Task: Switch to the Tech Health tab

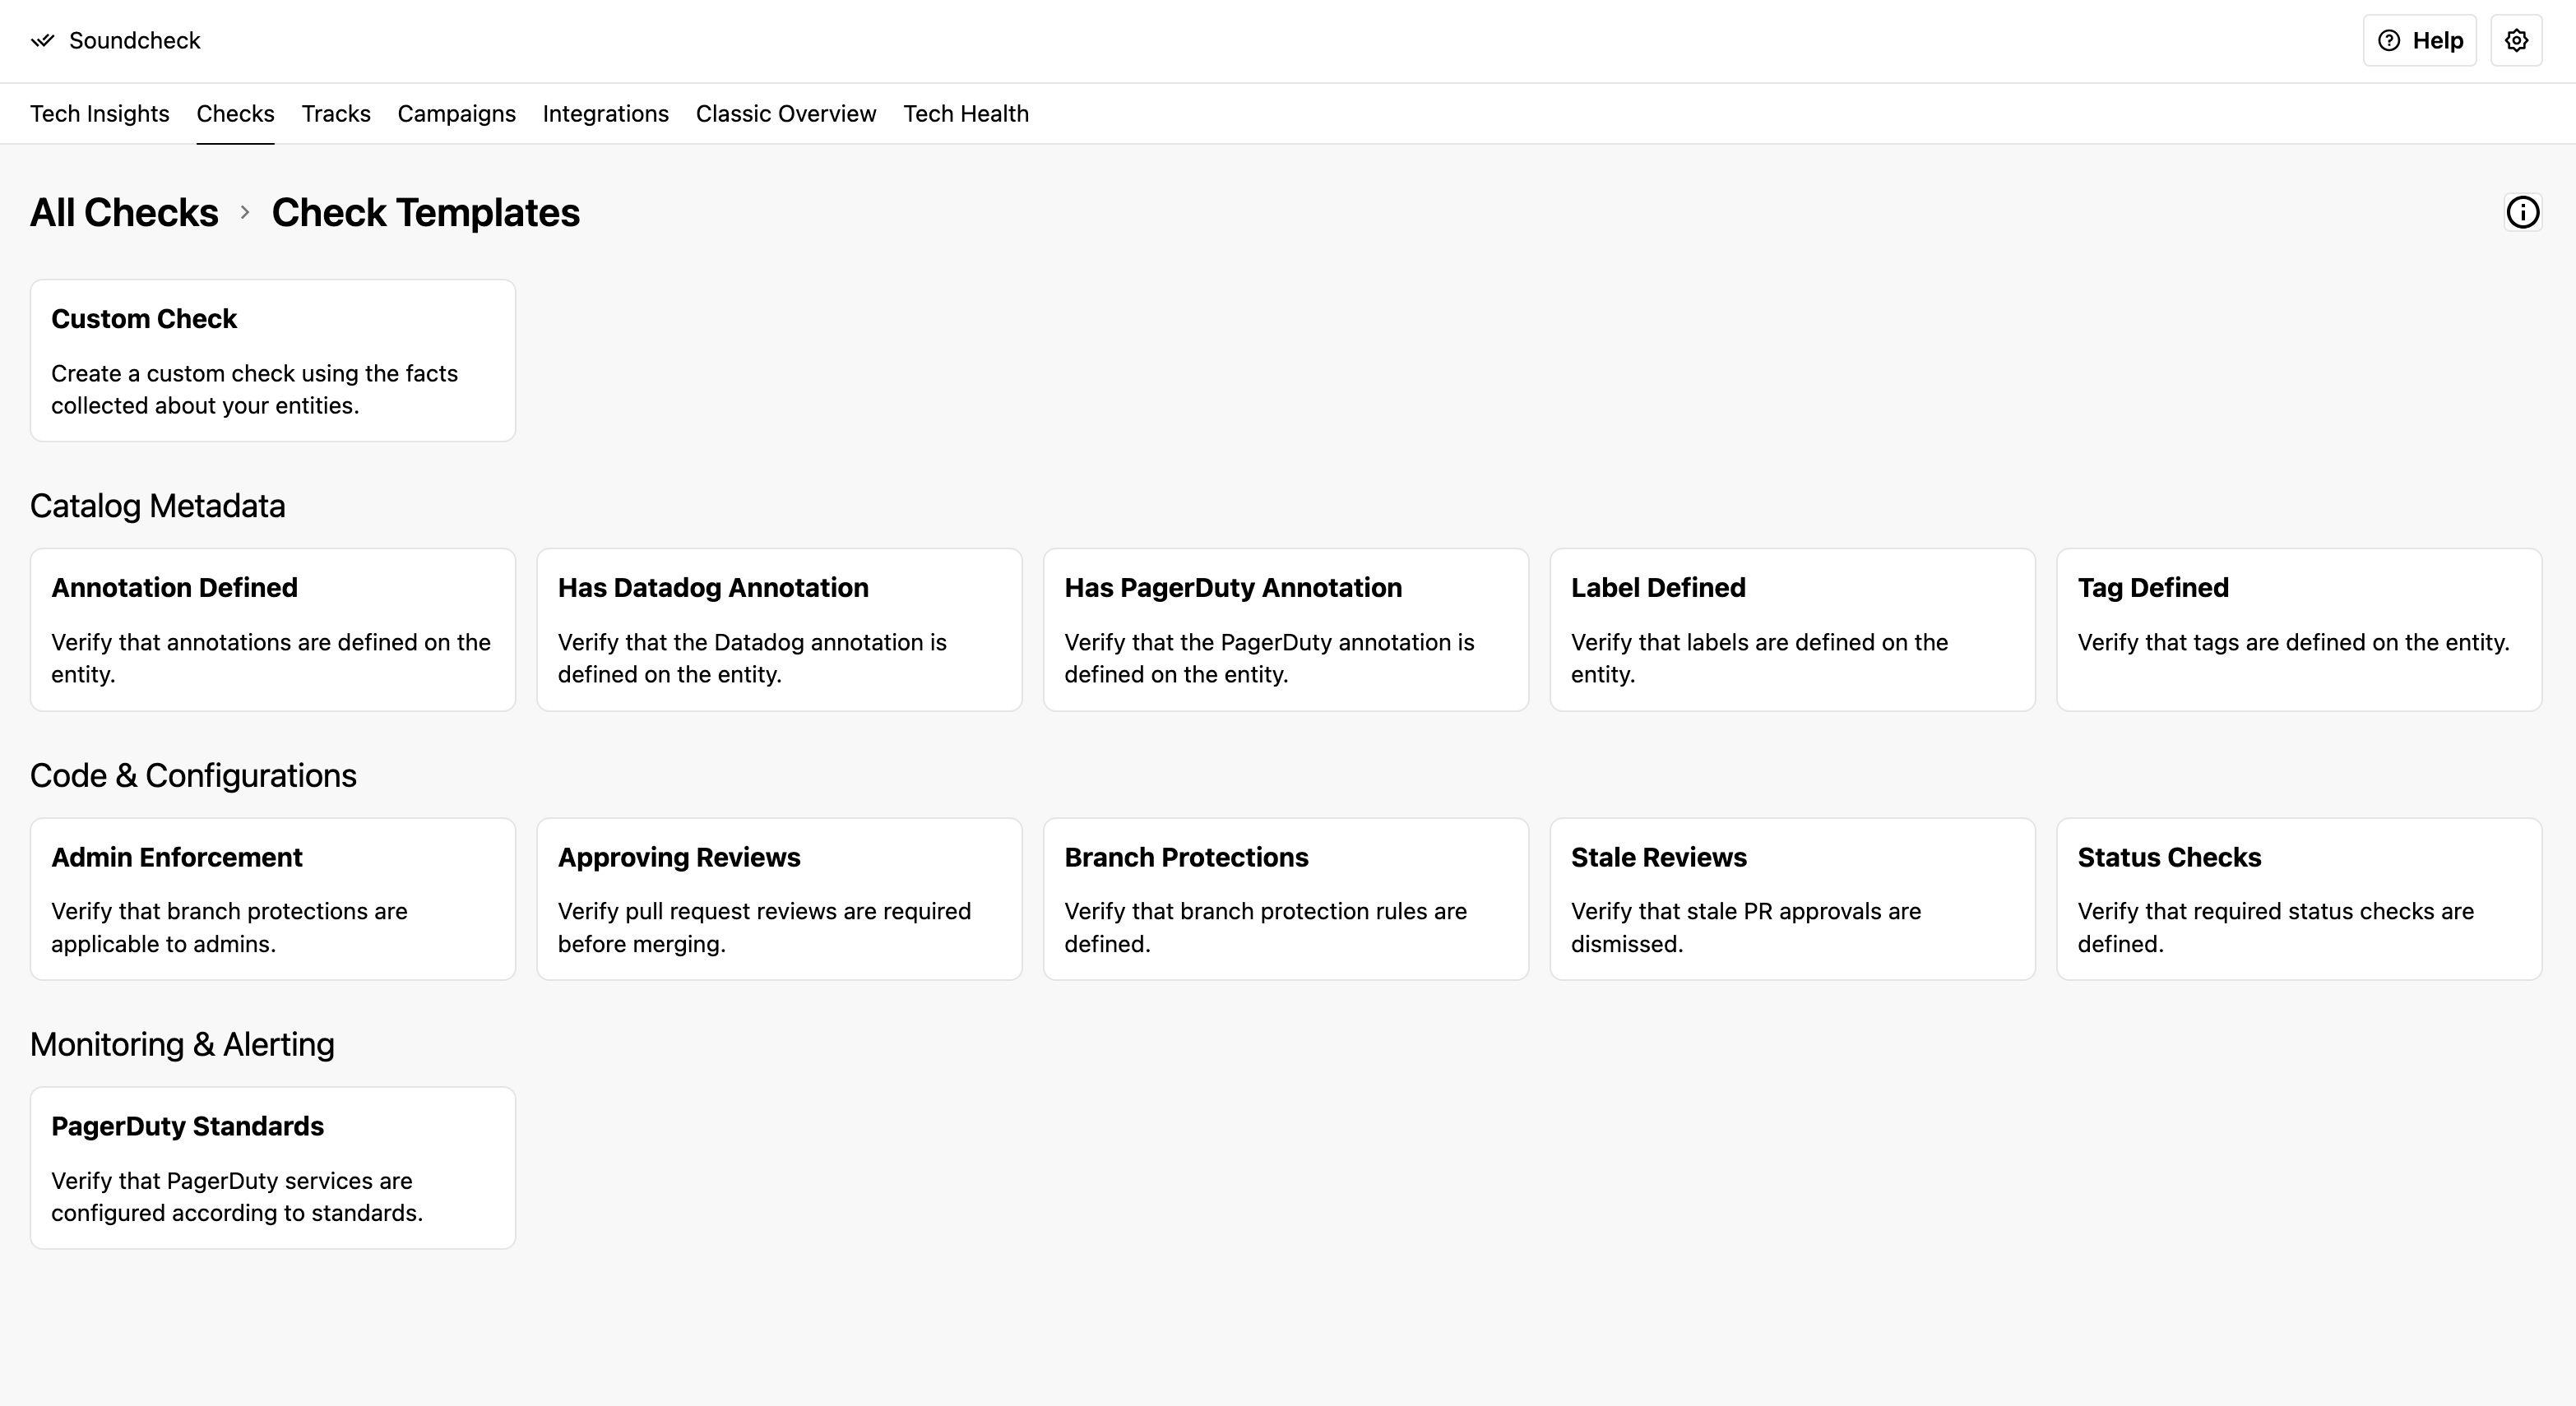Action: tap(965, 114)
